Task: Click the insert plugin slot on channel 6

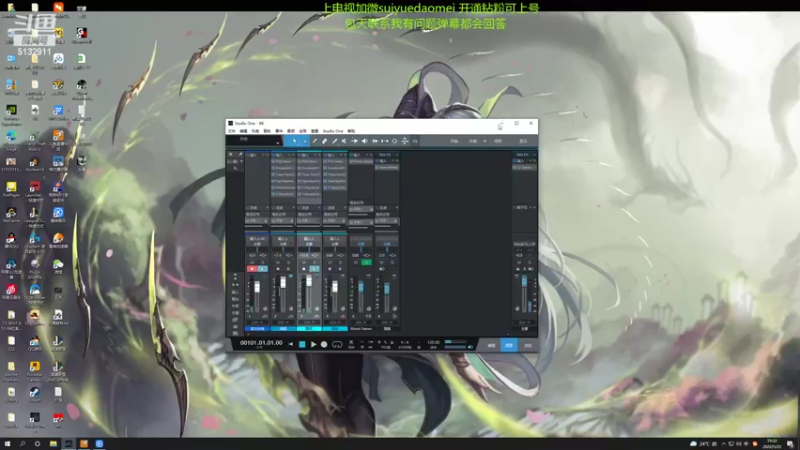Action: pos(387,167)
